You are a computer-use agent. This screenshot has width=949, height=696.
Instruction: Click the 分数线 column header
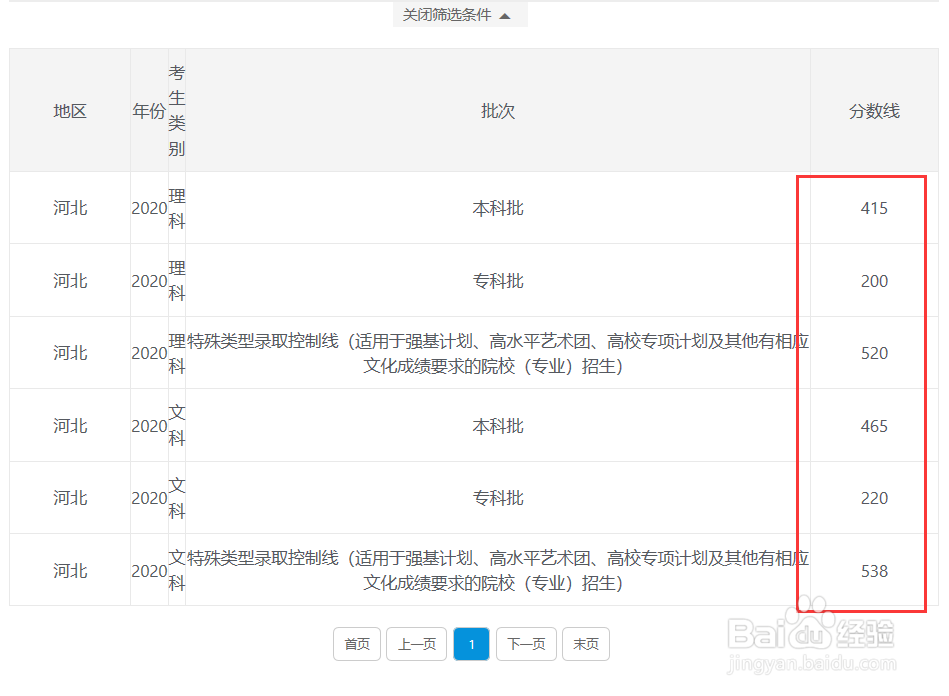click(x=874, y=111)
